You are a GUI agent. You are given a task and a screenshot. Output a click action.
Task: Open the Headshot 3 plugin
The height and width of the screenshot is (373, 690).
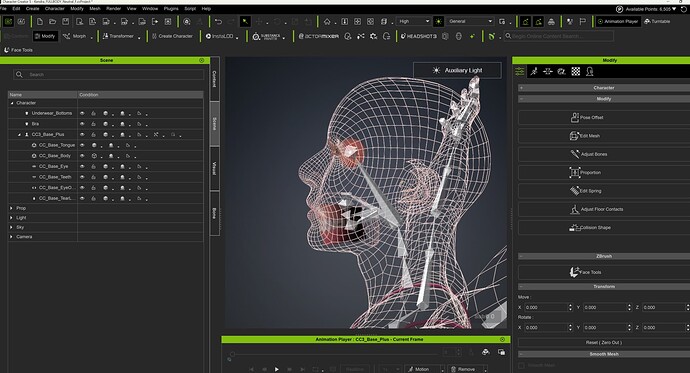pyautogui.click(x=418, y=36)
